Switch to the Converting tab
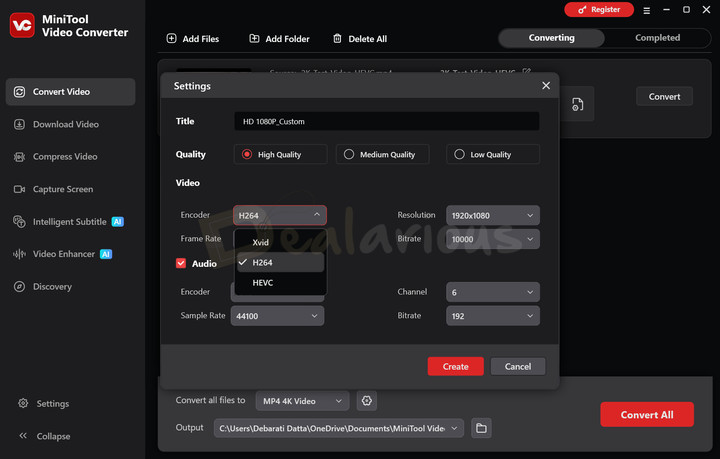The image size is (720, 459). pyautogui.click(x=551, y=38)
